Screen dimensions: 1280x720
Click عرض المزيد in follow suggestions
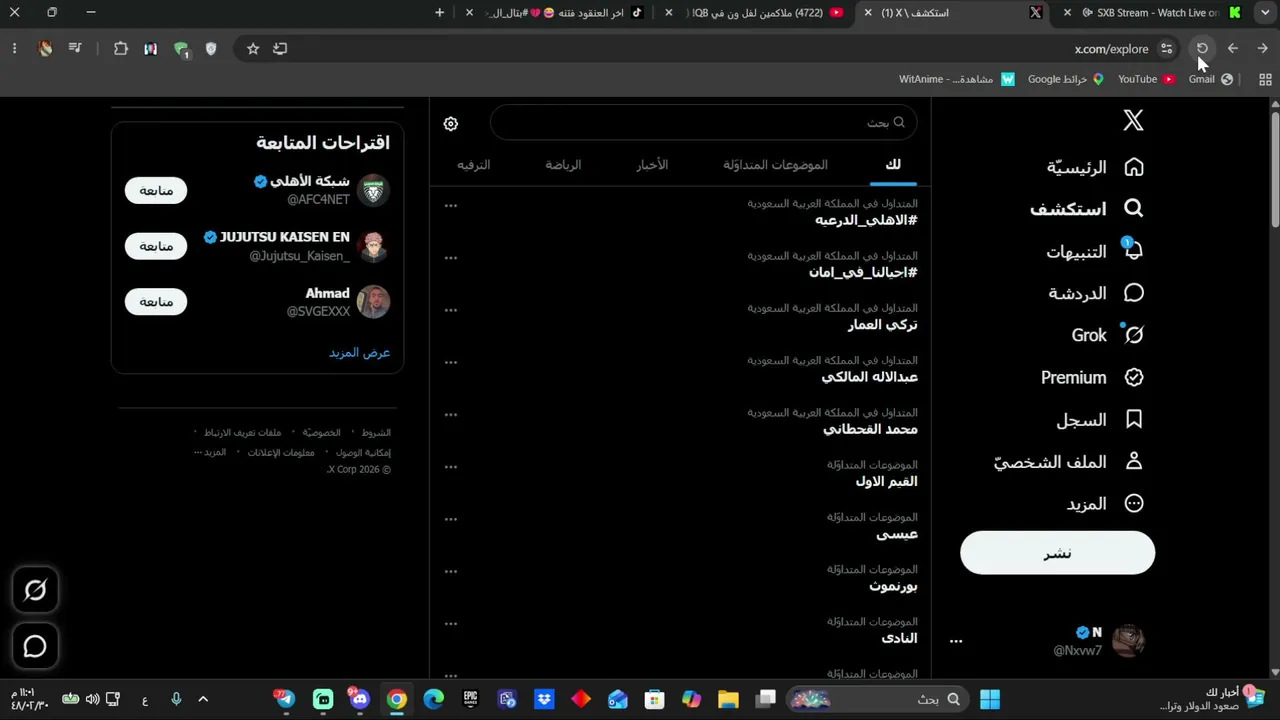coord(360,352)
